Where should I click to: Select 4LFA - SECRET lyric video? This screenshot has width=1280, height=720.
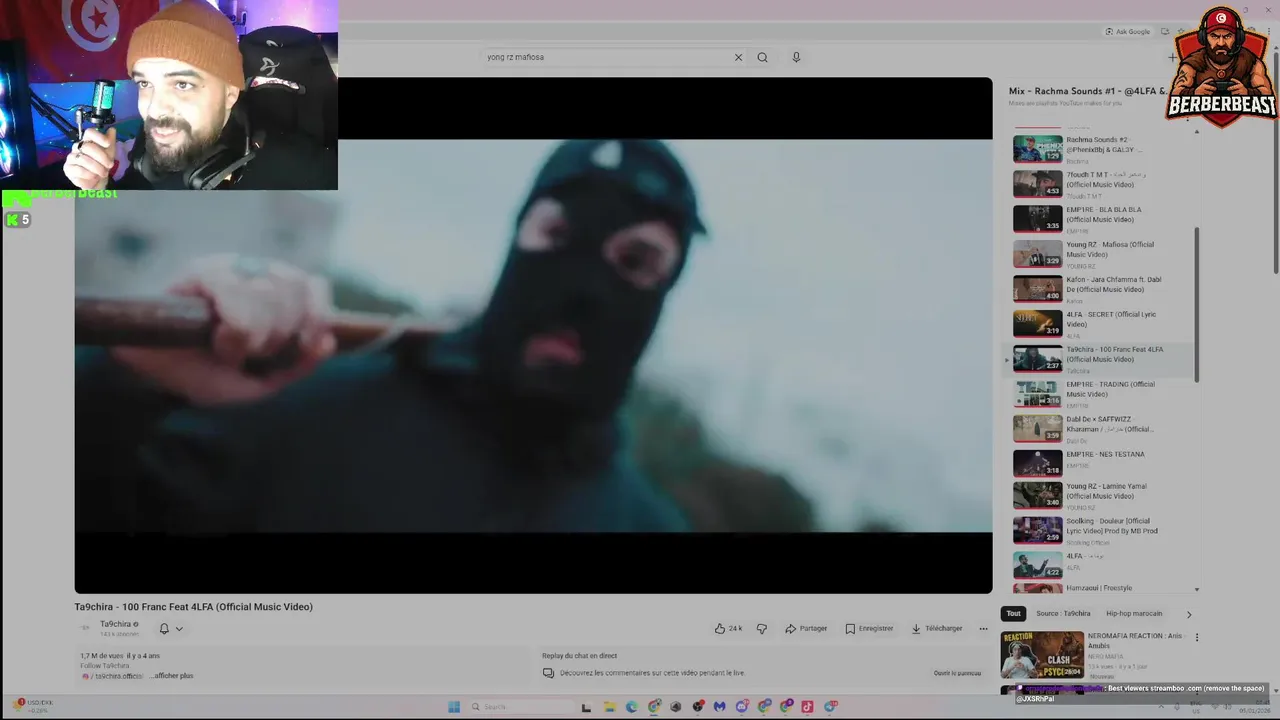coord(1098,324)
